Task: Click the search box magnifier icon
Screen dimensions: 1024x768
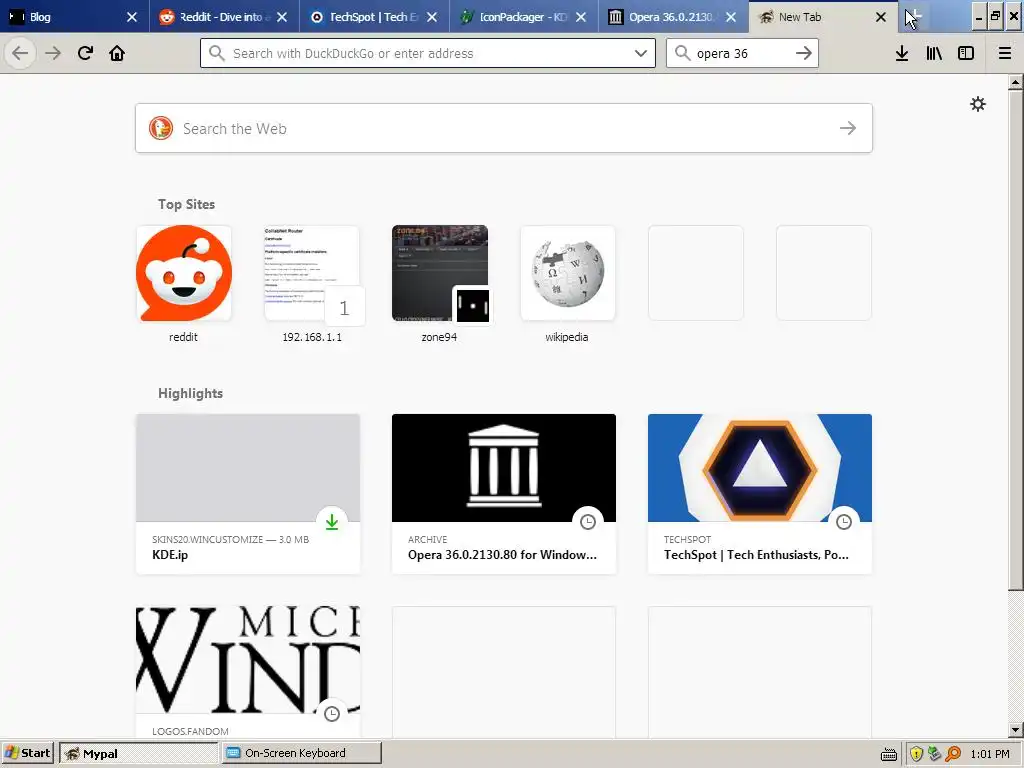Action: coord(682,53)
